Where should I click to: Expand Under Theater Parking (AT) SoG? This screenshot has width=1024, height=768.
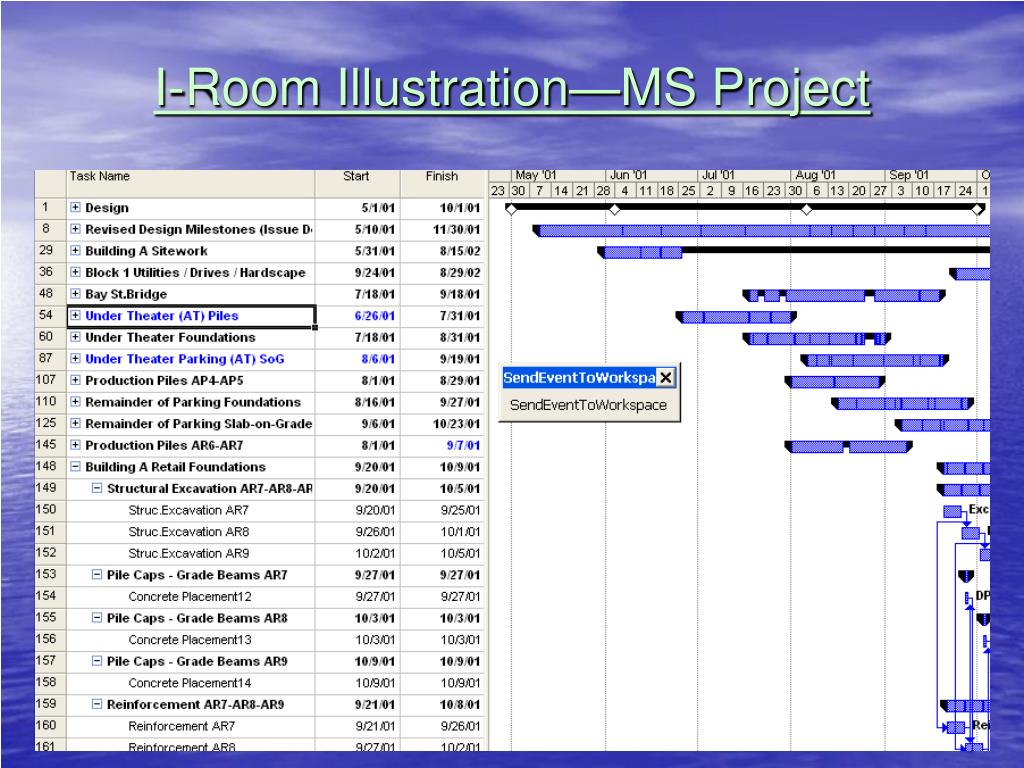click(x=75, y=358)
